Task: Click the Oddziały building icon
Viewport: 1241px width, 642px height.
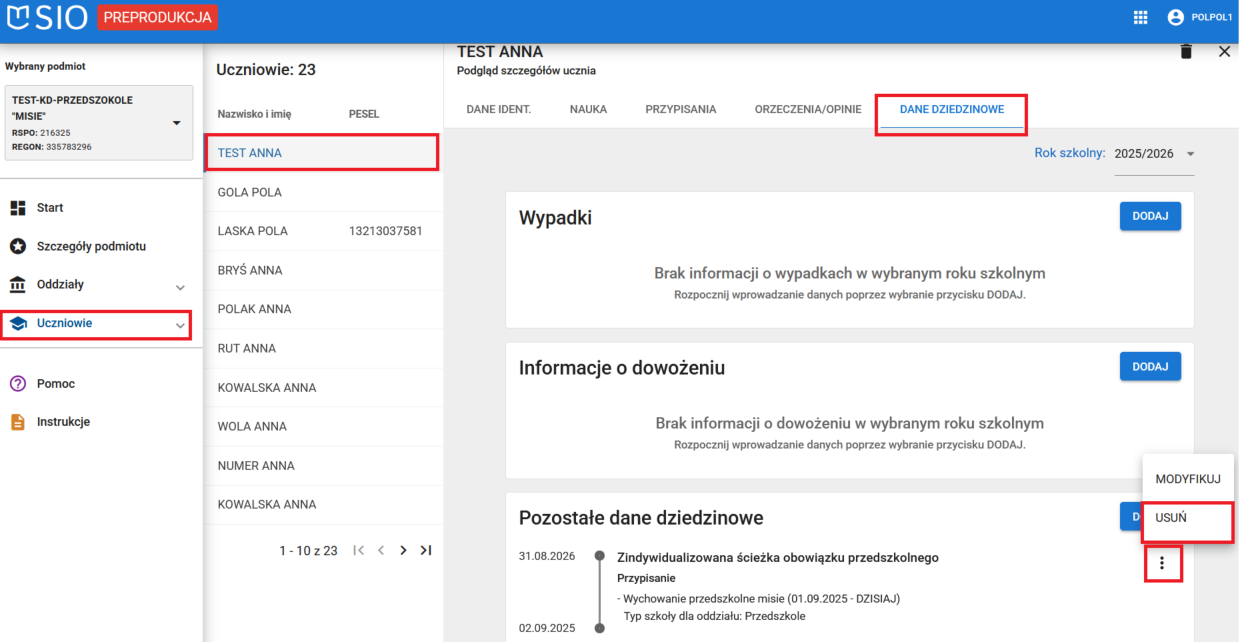Action: pos(17,284)
